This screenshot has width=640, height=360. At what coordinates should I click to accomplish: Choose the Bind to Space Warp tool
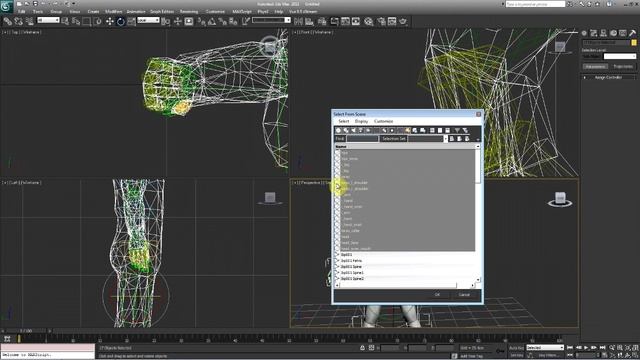(x=29, y=21)
